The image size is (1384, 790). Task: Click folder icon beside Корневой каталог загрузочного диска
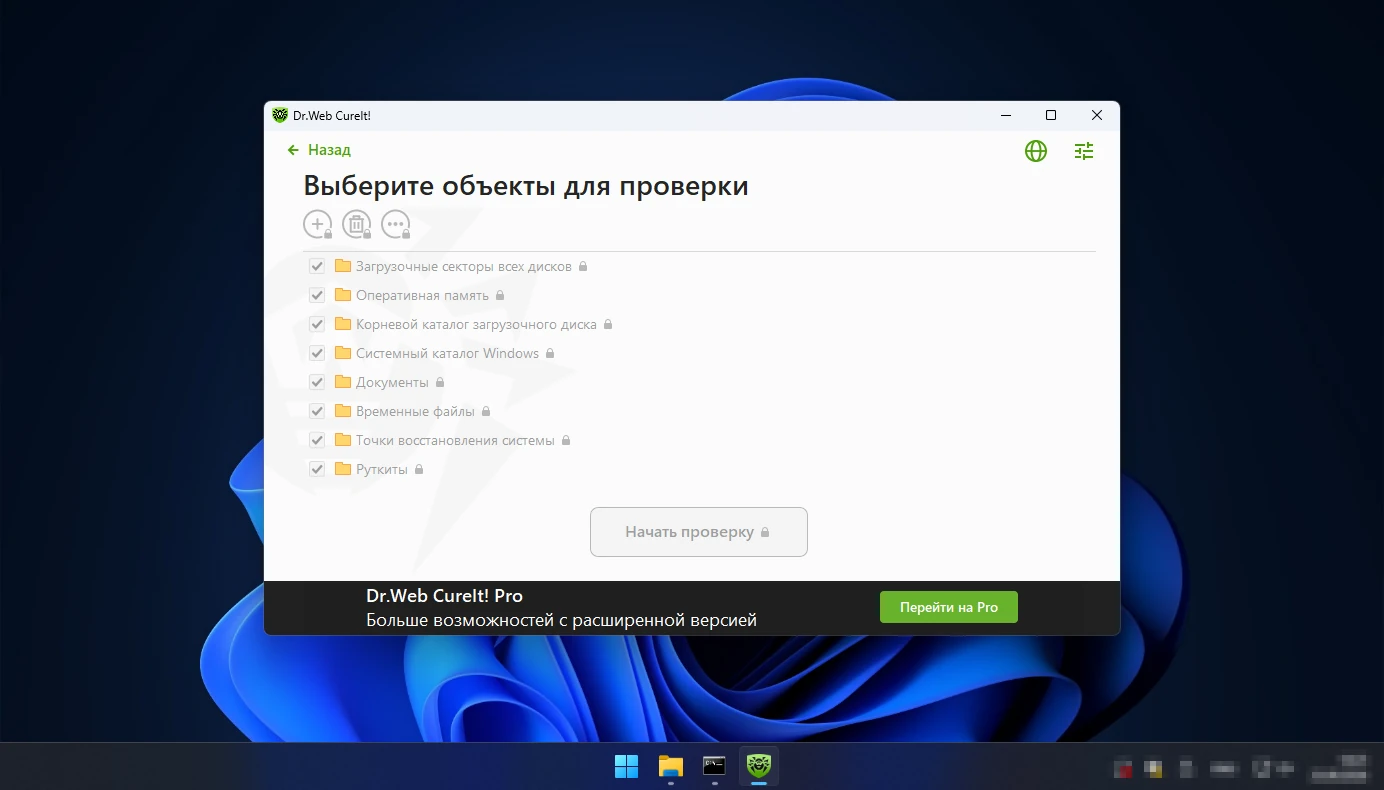tap(343, 324)
